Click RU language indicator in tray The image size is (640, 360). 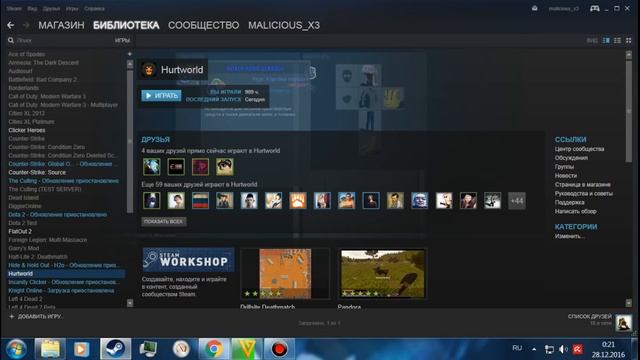(517, 348)
